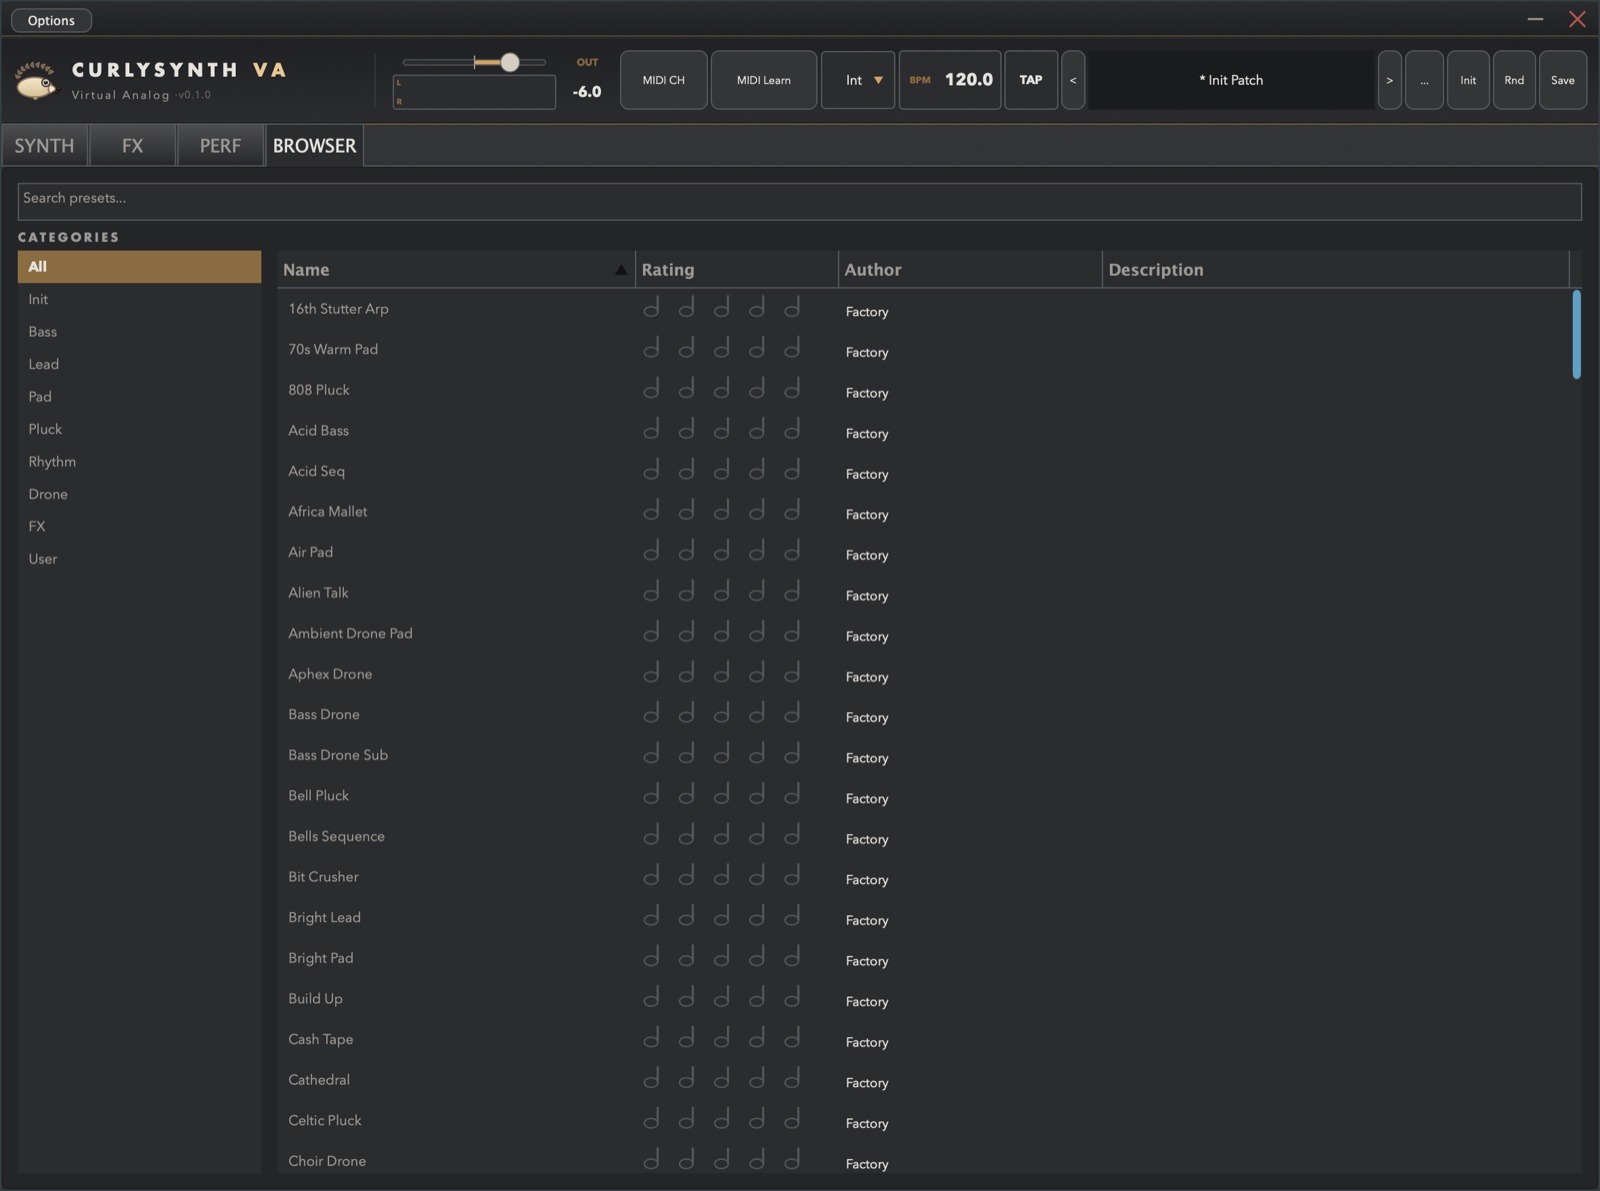Rate Bit Crusher four notes
This screenshot has width=1600, height=1191.
coord(757,876)
